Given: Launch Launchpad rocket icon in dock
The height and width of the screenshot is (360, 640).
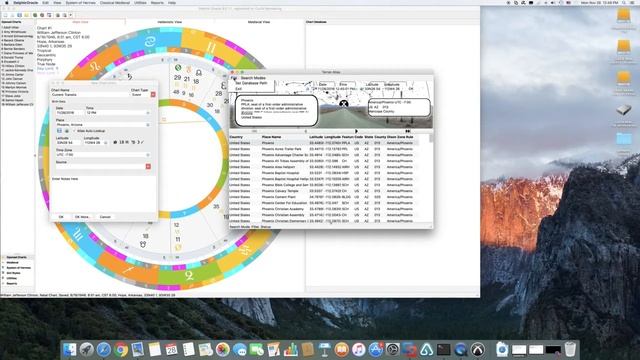Looking at the screenshot, I should 87,350.
